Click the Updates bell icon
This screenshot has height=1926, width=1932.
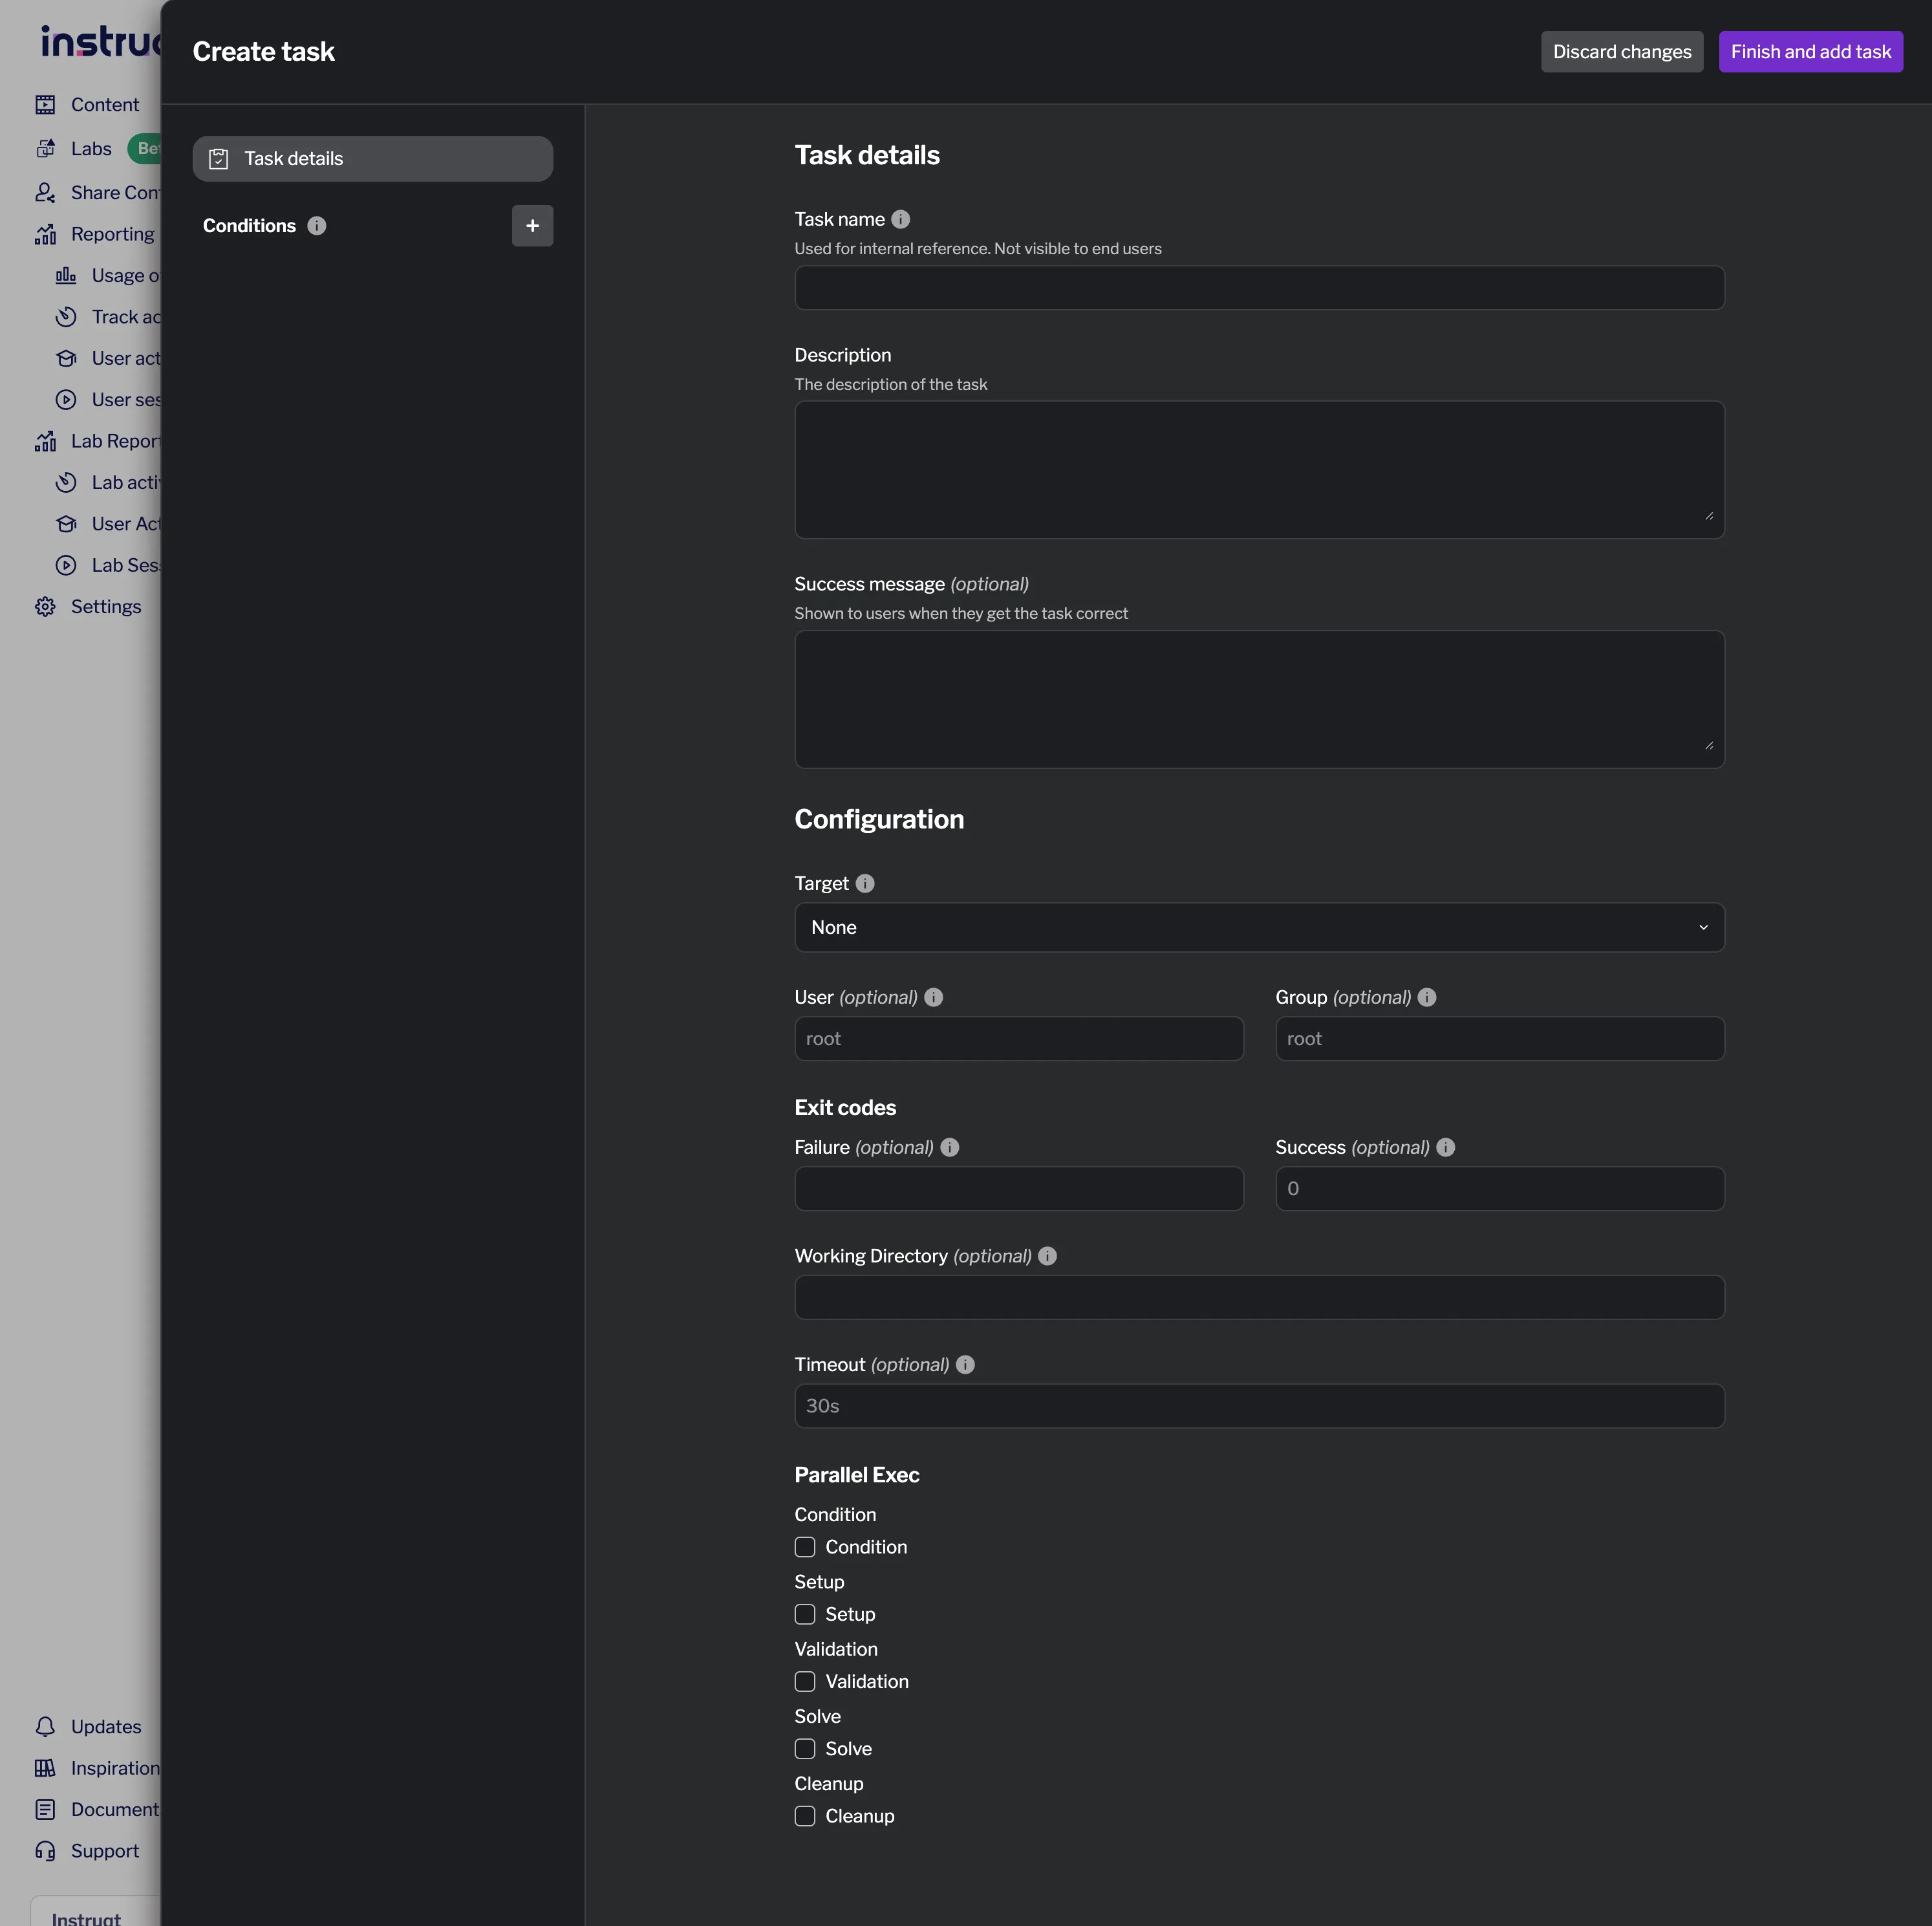(x=45, y=1726)
